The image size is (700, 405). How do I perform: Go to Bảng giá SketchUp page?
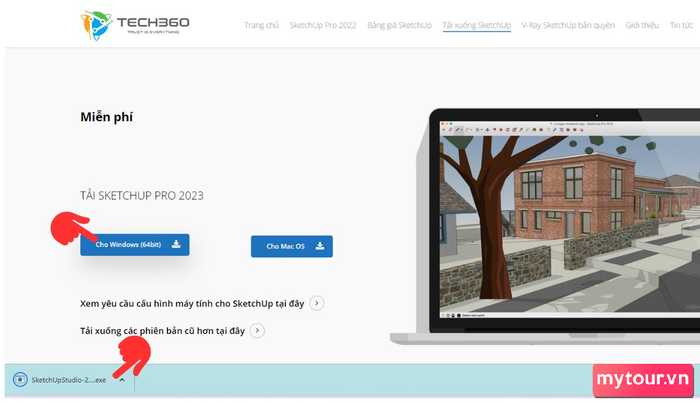point(400,25)
